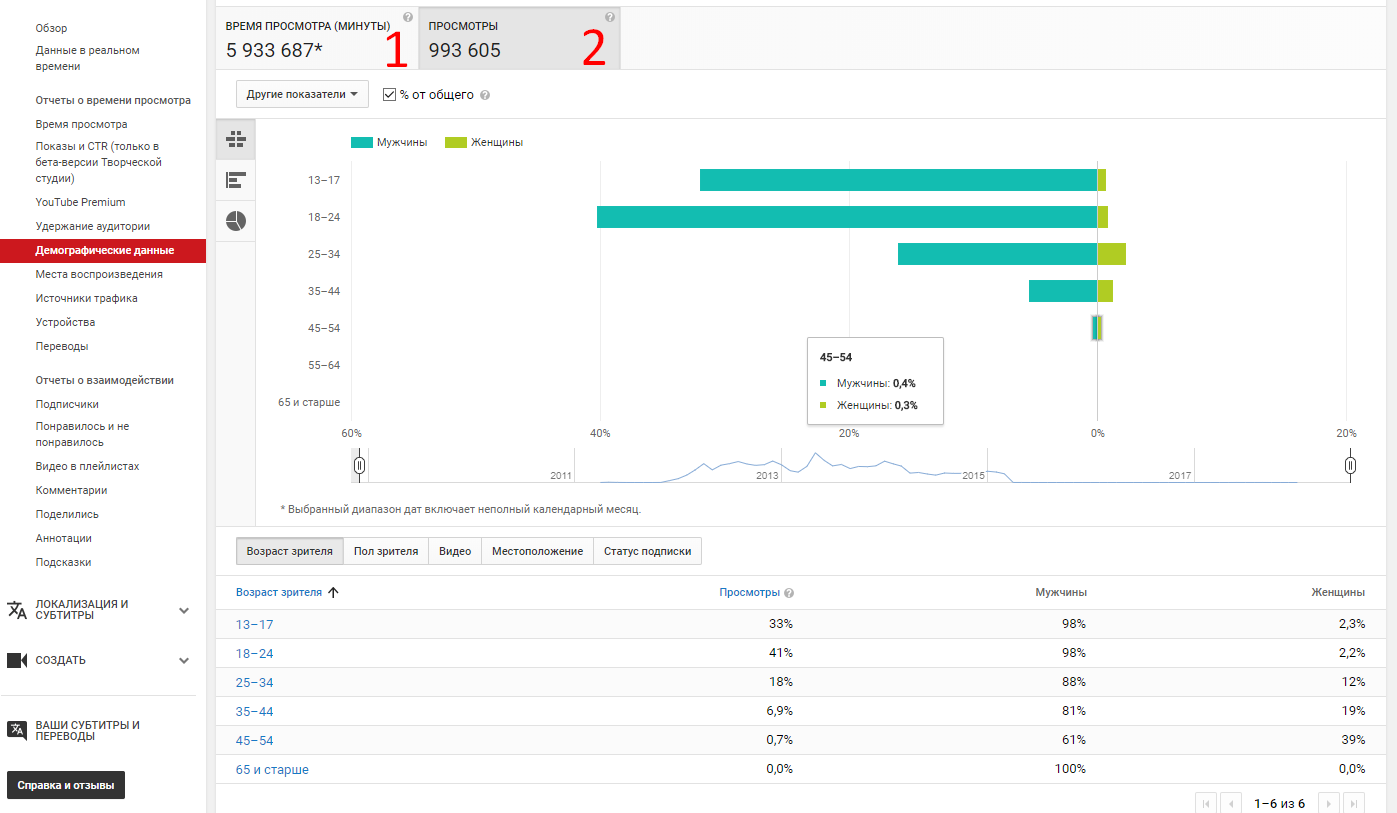Toggle Мужчины series in chart legend
The height and width of the screenshot is (813, 1397).
click(x=390, y=142)
